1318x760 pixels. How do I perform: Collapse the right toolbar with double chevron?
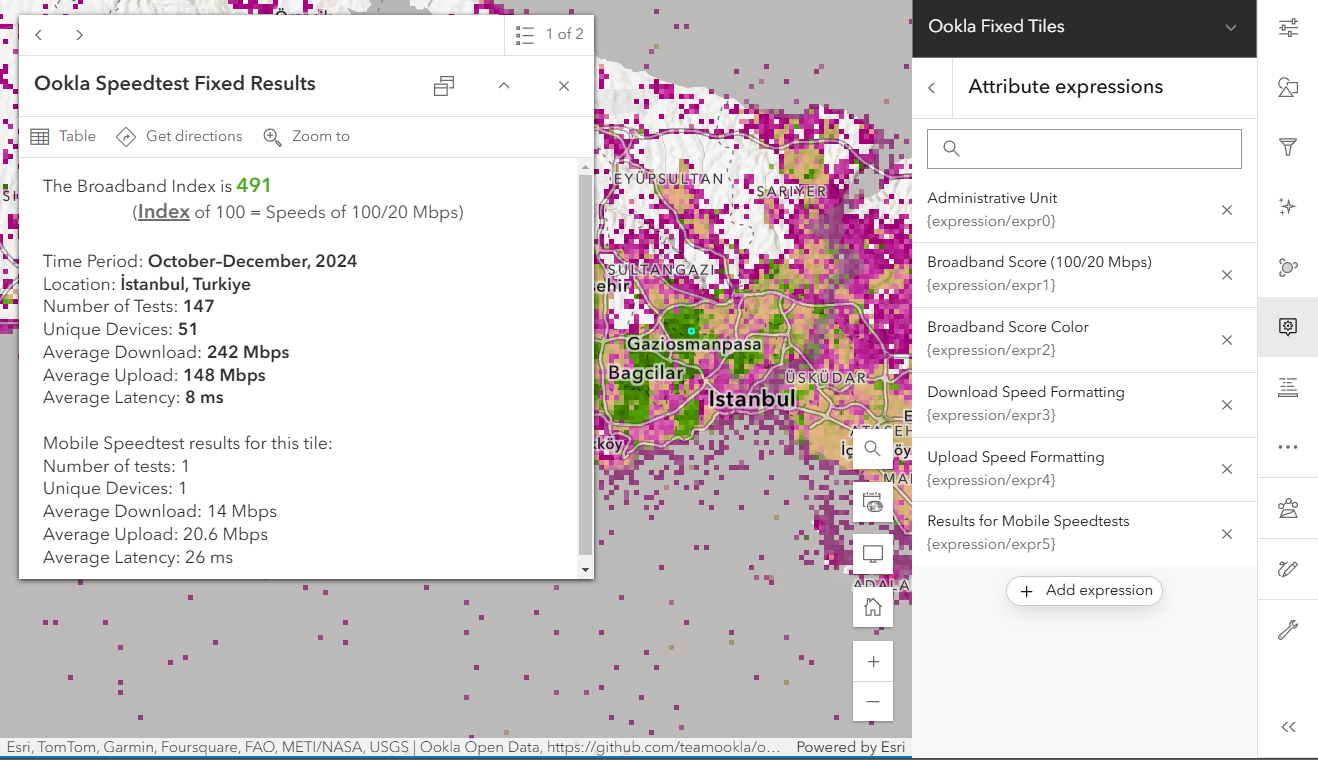tap(1288, 727)
